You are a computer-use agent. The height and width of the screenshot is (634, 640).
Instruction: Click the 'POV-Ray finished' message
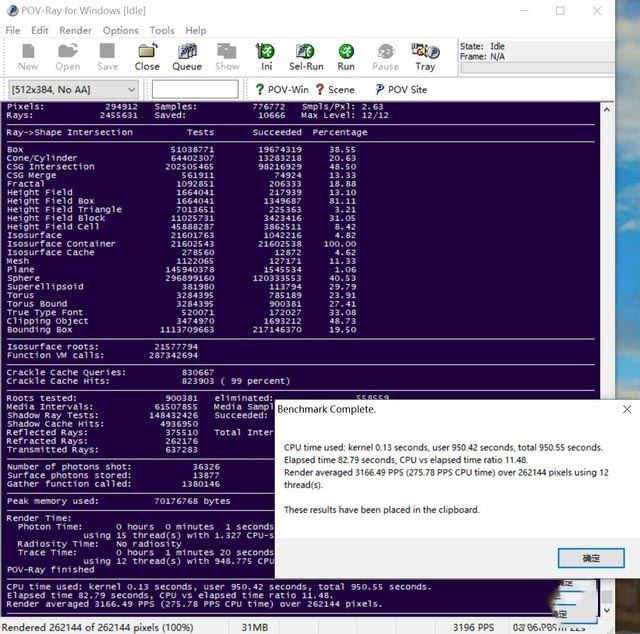pyautogui.click(x=51, y=569)
